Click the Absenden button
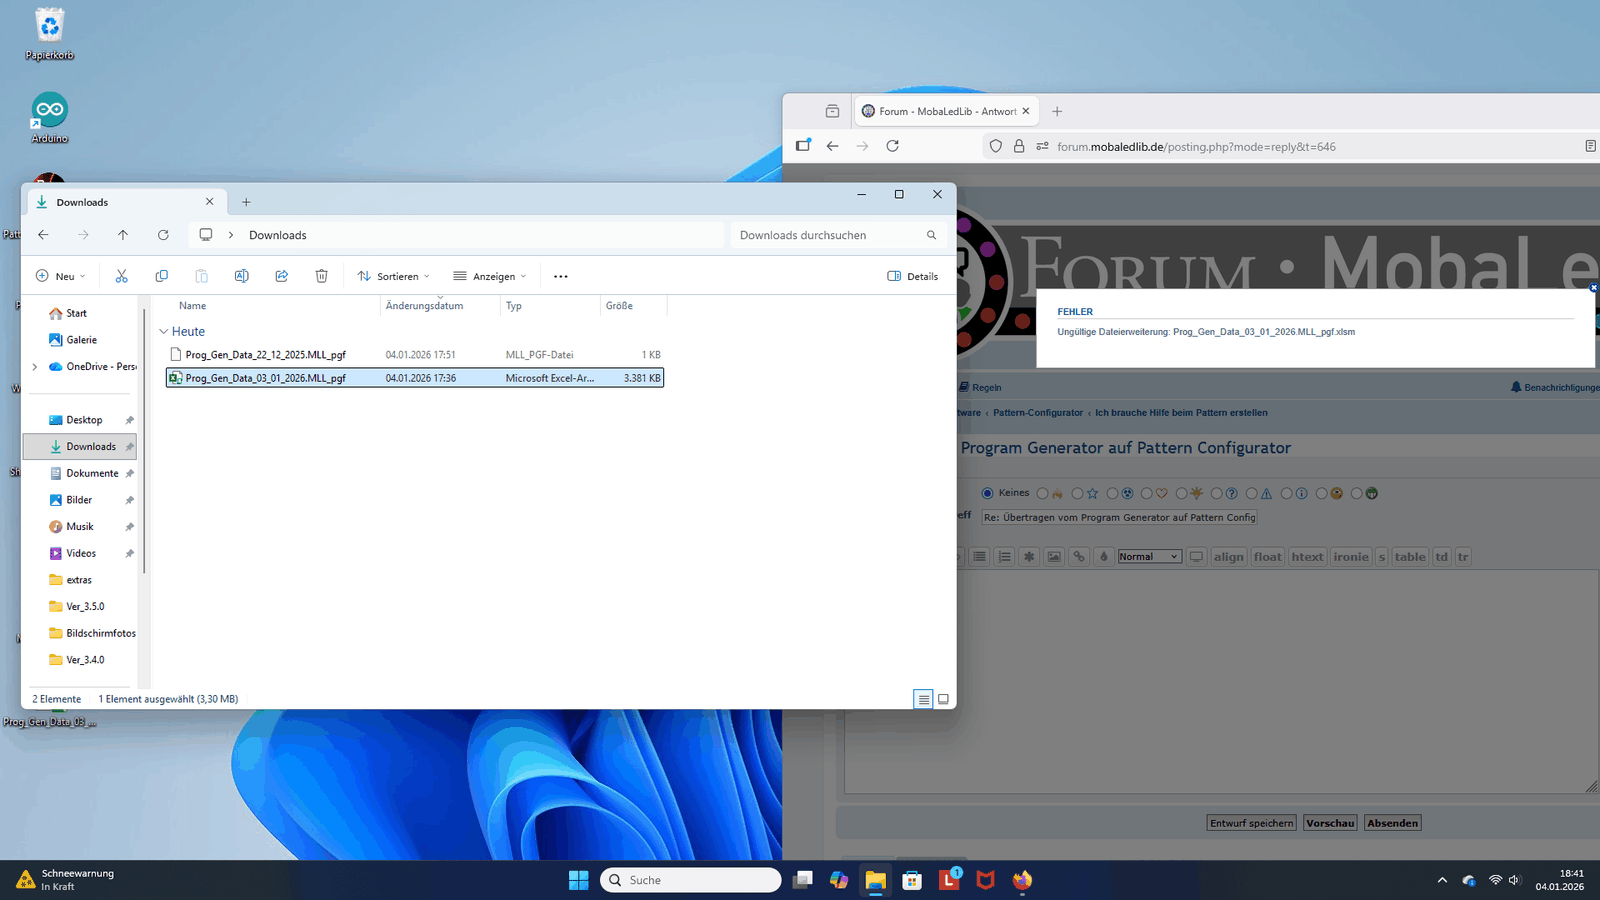The height and width of the screenshot is (900, 1600). [x=1392, y=823]
